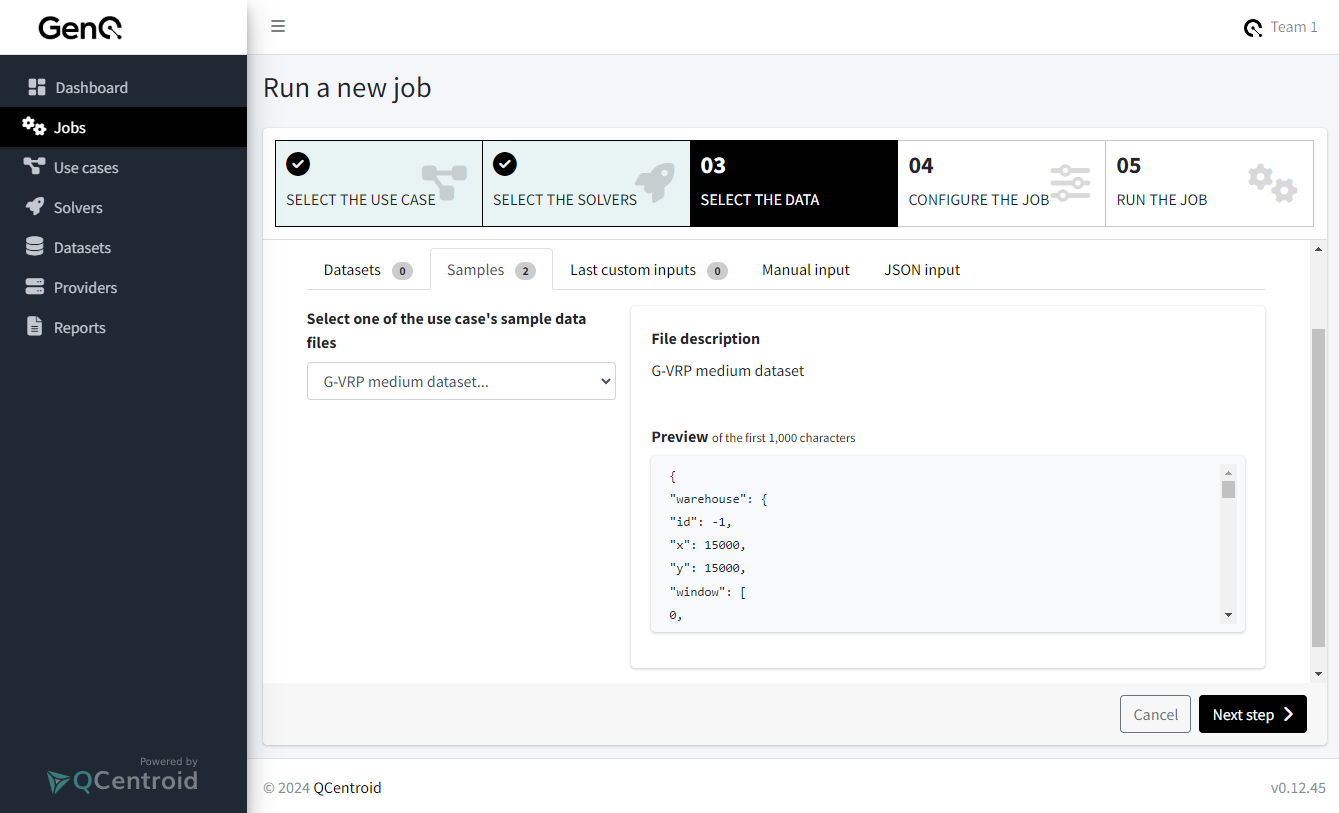Open the sample data file dropdown
This screenshot has width=1339, height=813.
coord(461,381)
